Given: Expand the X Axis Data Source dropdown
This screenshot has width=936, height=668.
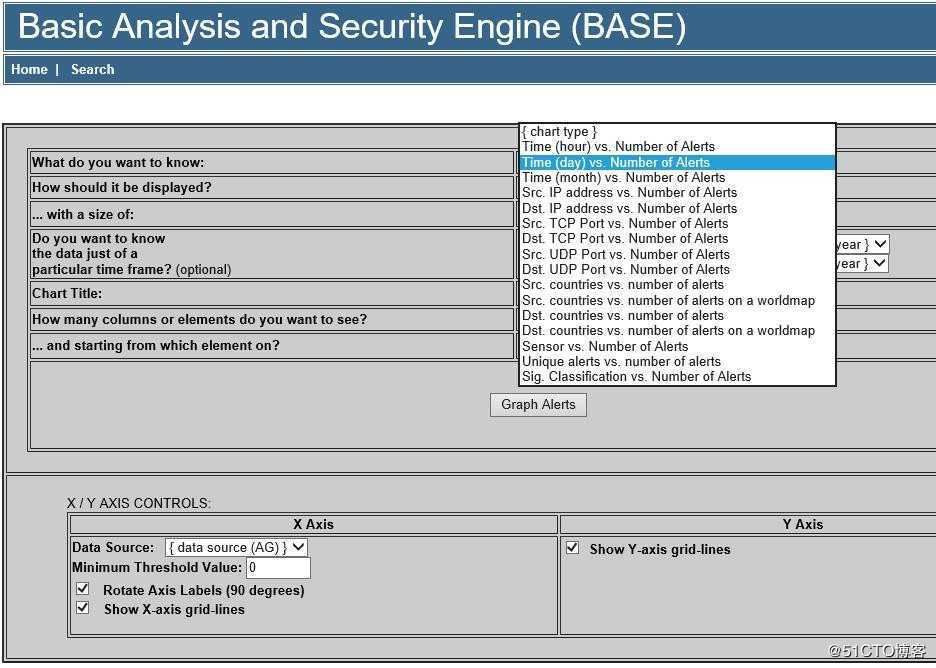Looking at the screenshot, I should point(236,547).
